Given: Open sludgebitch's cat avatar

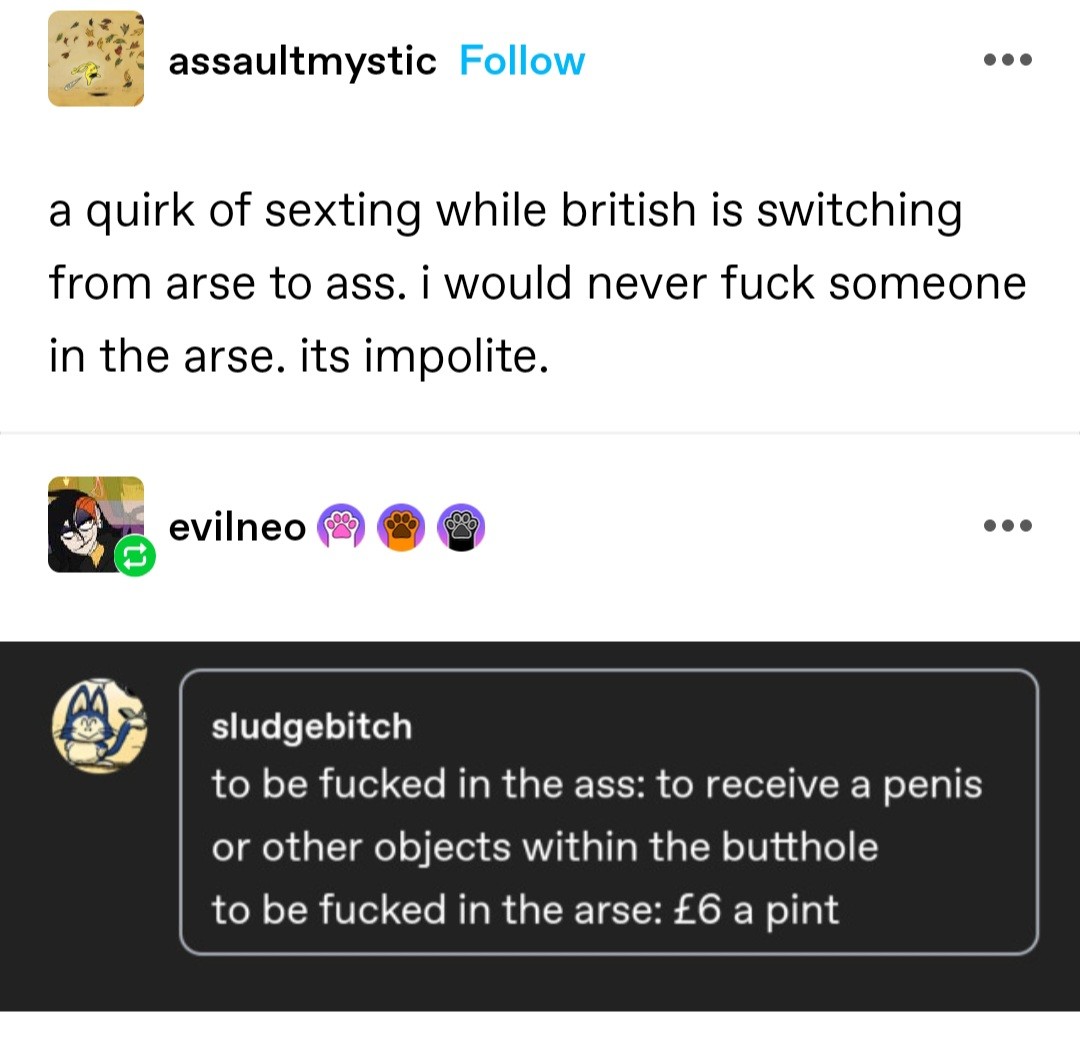Looking at the screenshot, I should pos(99,725).
